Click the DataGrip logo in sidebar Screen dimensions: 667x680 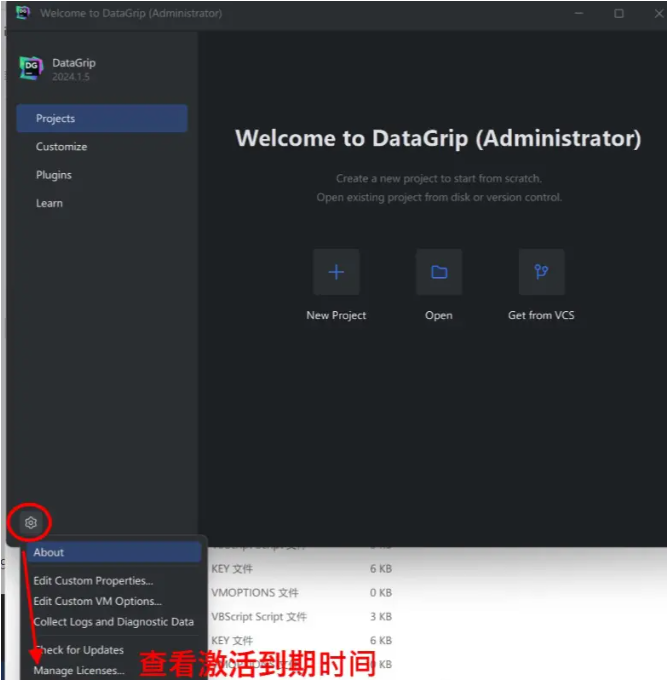(x=31, y=69)
